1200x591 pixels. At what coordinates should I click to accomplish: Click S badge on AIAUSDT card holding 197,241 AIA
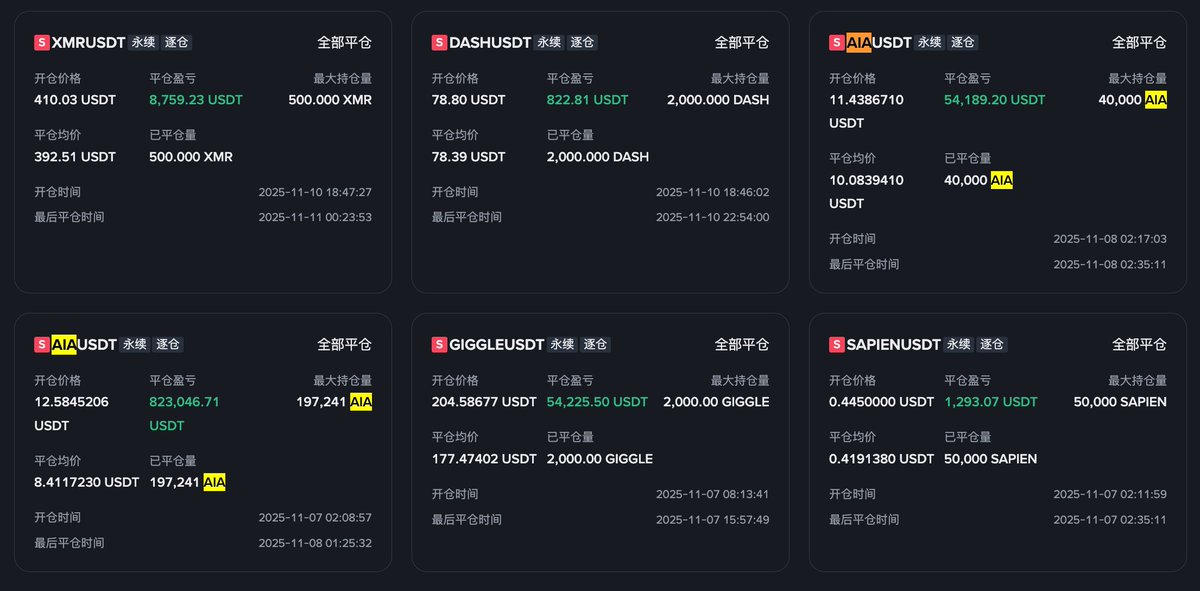point(41,345)
